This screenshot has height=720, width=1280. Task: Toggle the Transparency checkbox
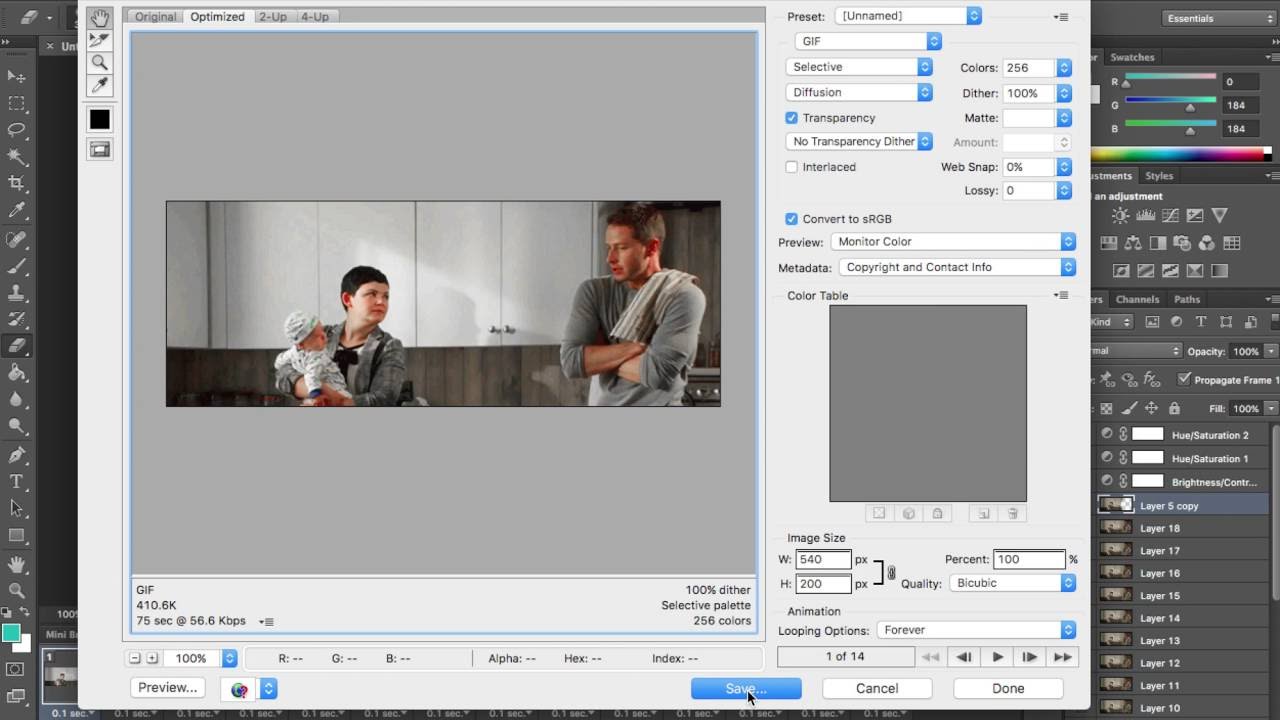click(791, 118)
